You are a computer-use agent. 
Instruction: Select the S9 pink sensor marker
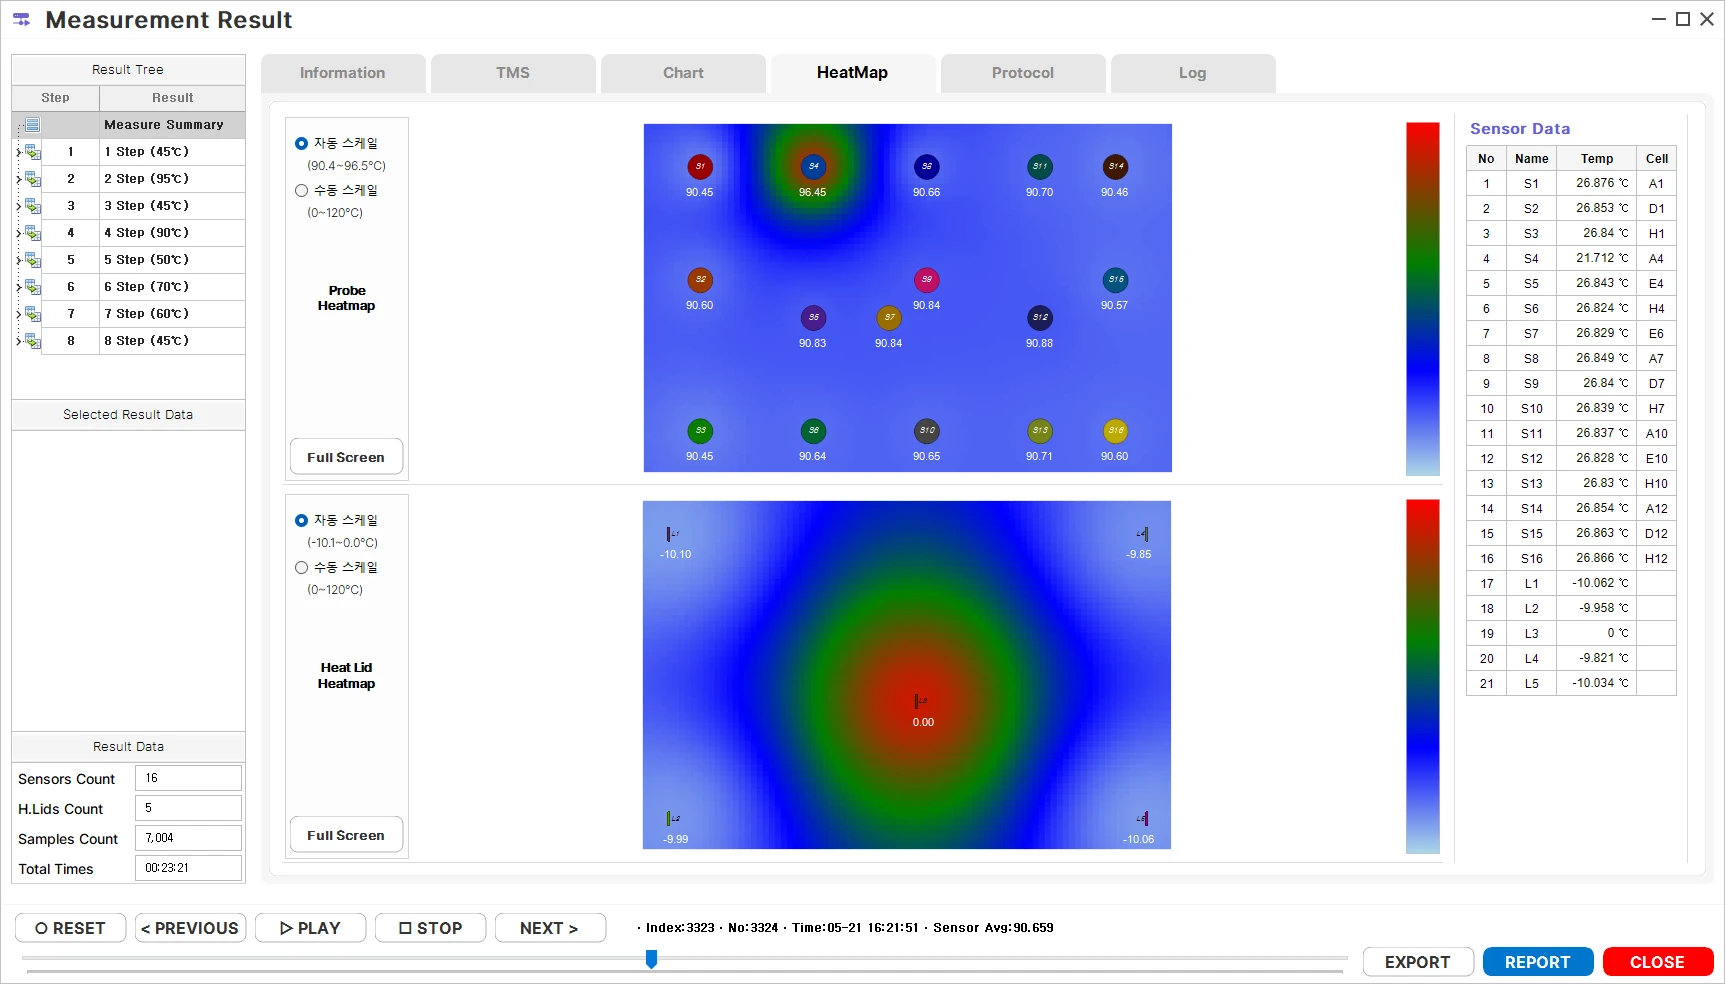coord(927,280)
